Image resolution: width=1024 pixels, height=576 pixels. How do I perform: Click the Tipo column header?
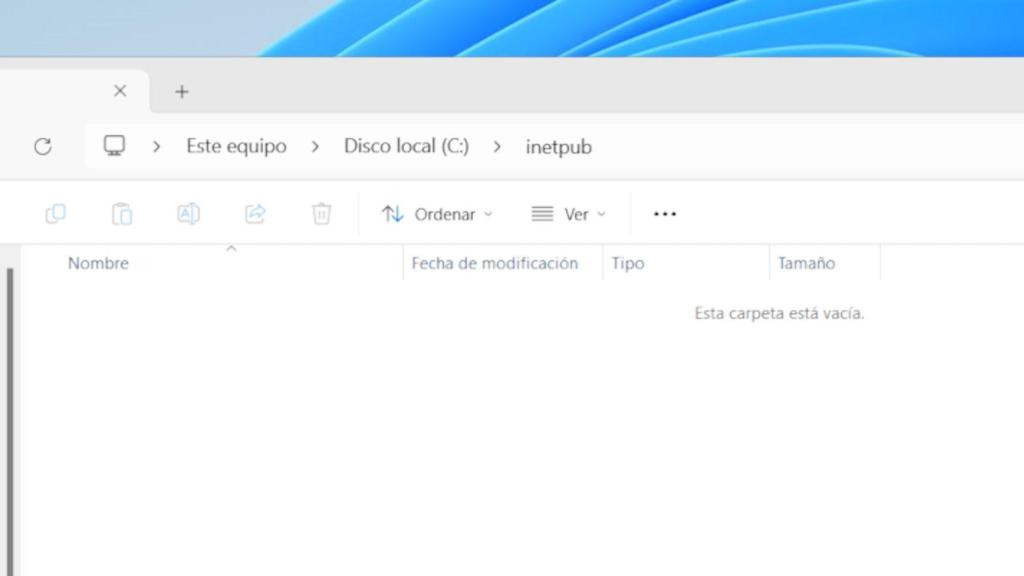tap(628, 263)
